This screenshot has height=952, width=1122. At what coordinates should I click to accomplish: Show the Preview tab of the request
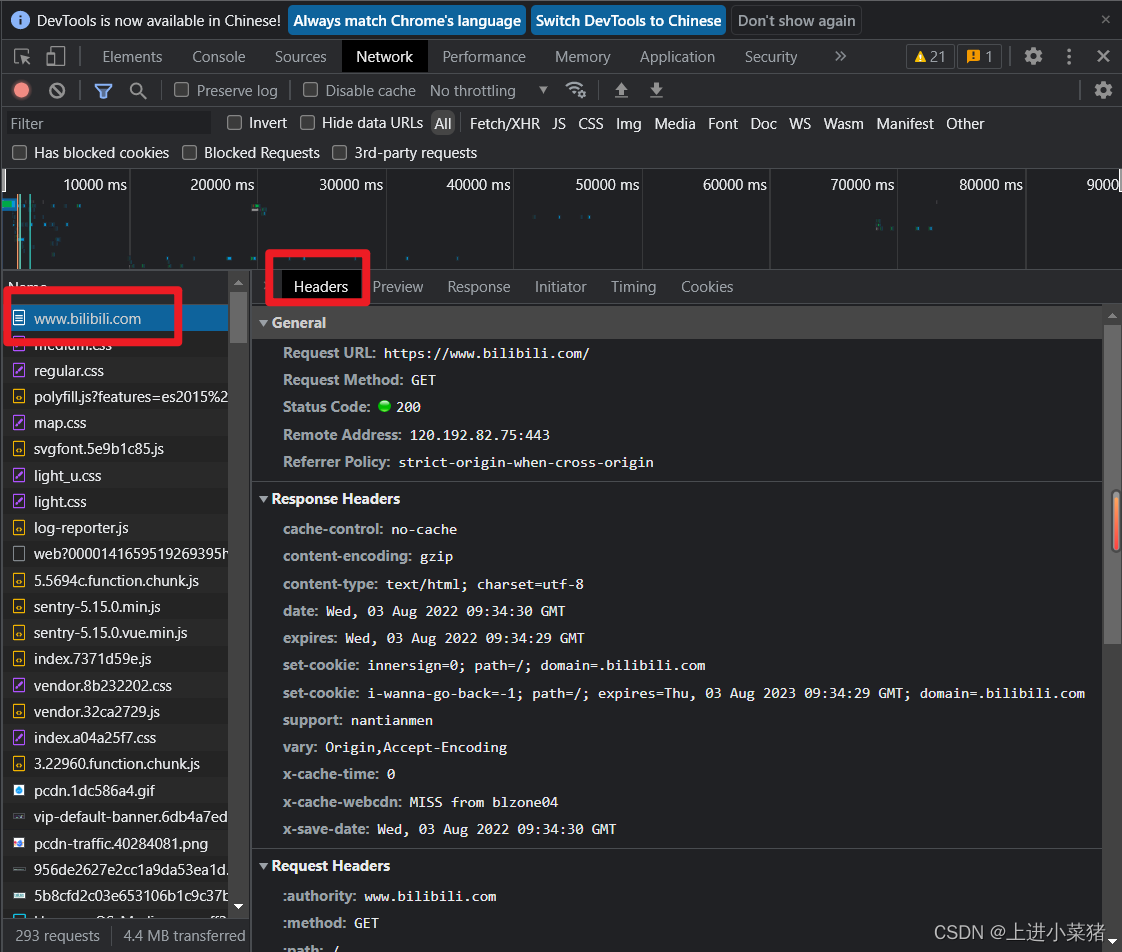tap(398, 287)
